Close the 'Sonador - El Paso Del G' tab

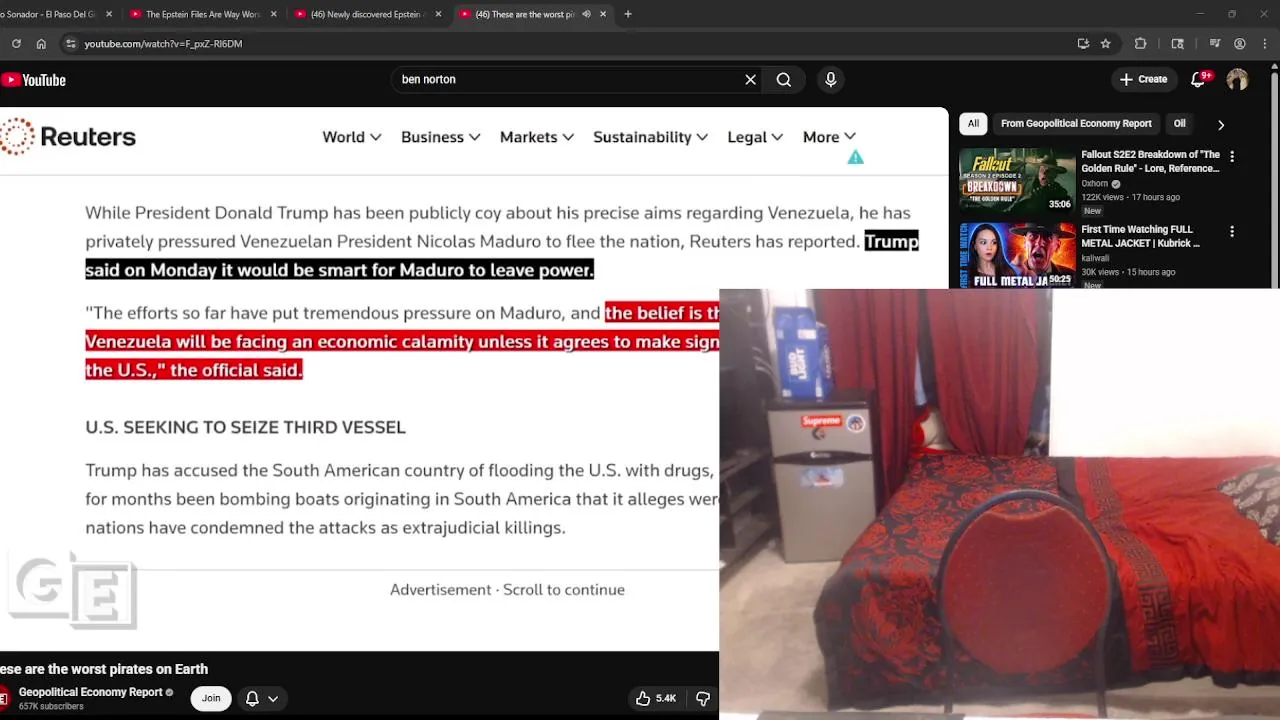tap(109, 14)
